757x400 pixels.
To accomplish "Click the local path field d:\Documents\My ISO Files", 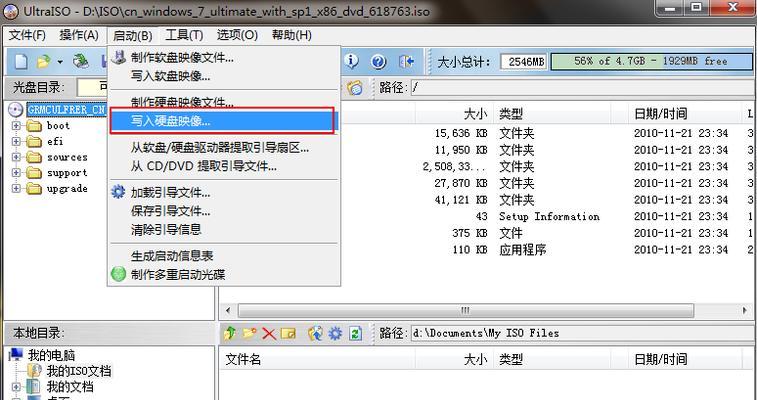I will tap(583, 333).
